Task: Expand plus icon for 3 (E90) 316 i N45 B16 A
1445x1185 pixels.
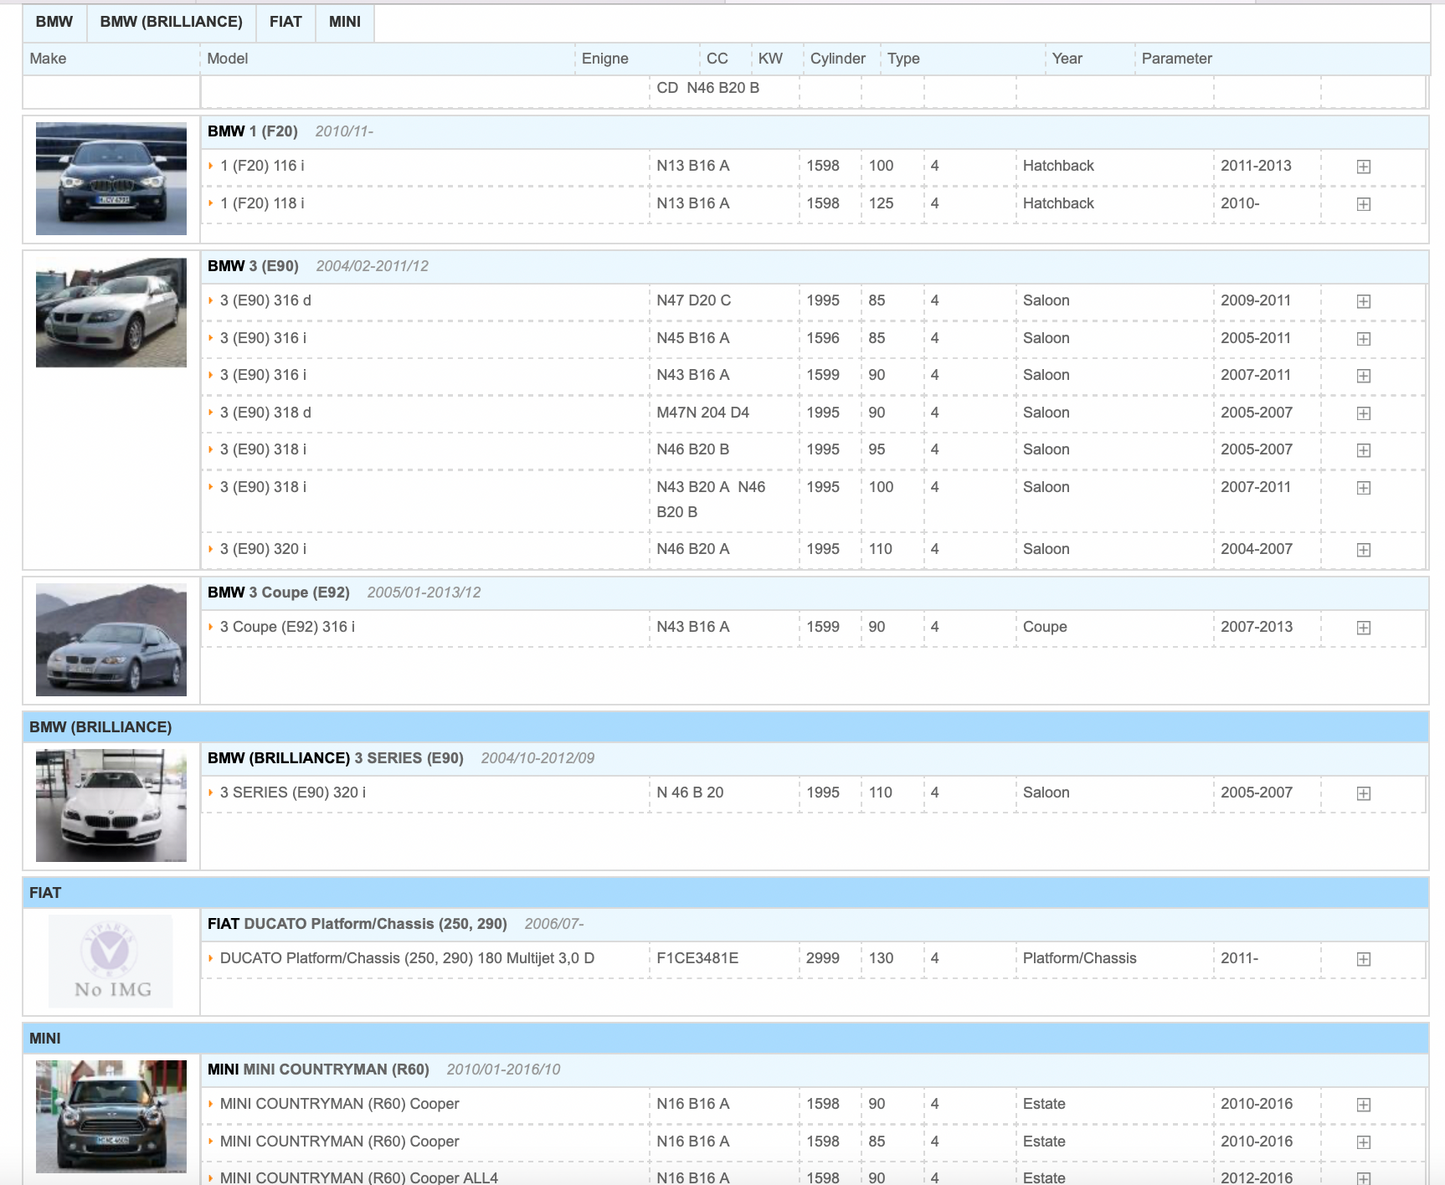Action: coord(1363,339)
